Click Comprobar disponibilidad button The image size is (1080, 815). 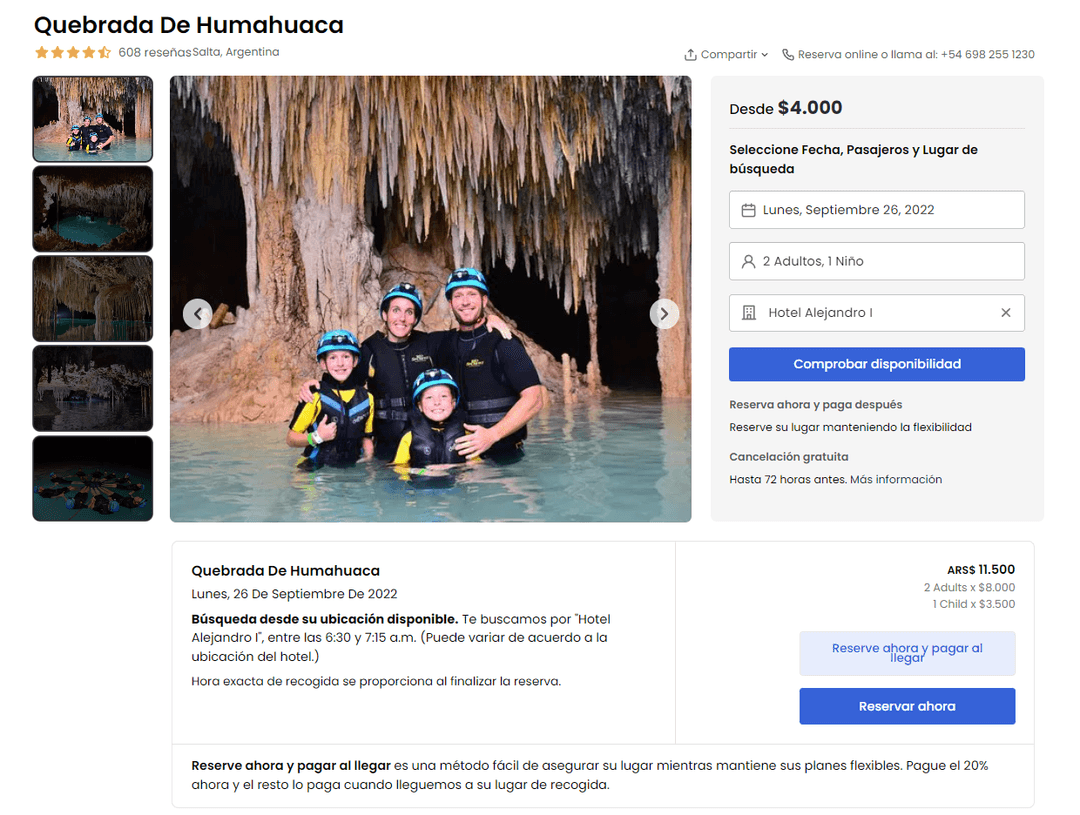click(876, 364)
